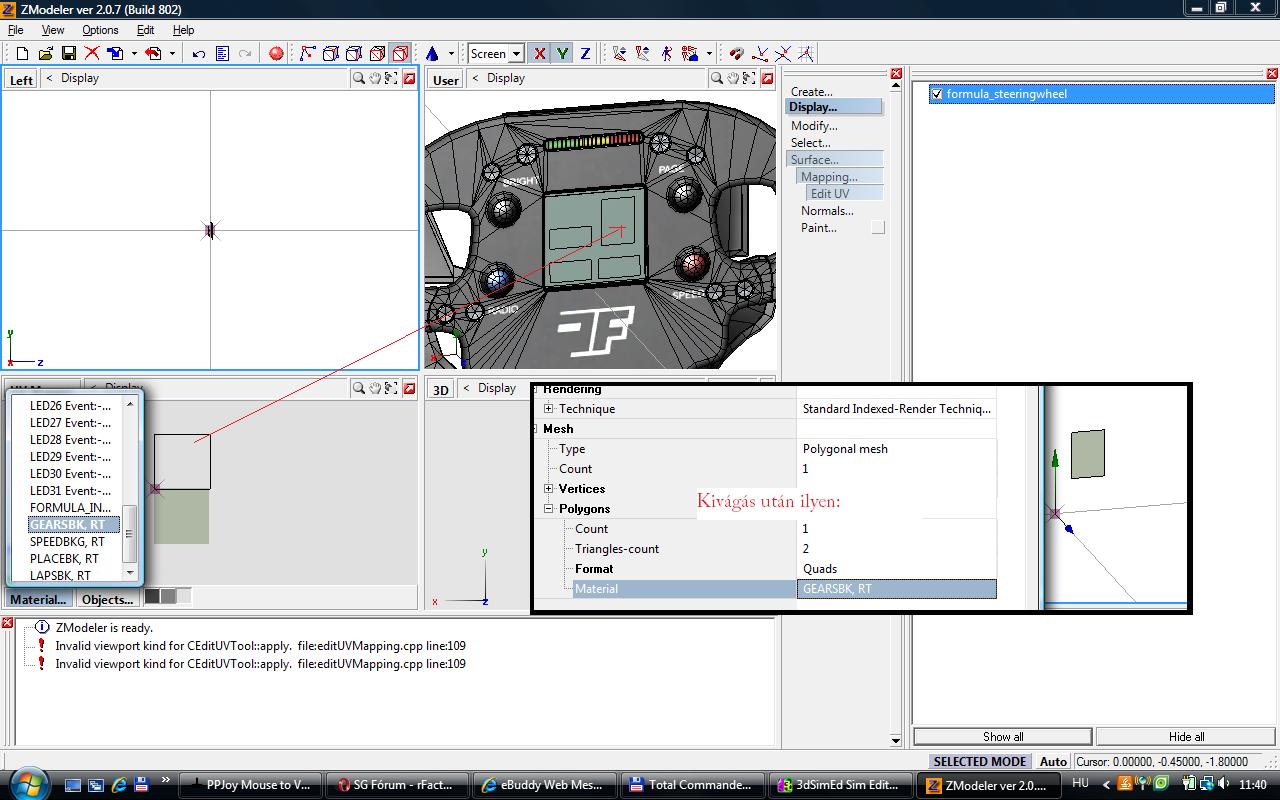Toggle the Z axis lock button
Screen dimensions: 1280x800
(x=586, y=53)
